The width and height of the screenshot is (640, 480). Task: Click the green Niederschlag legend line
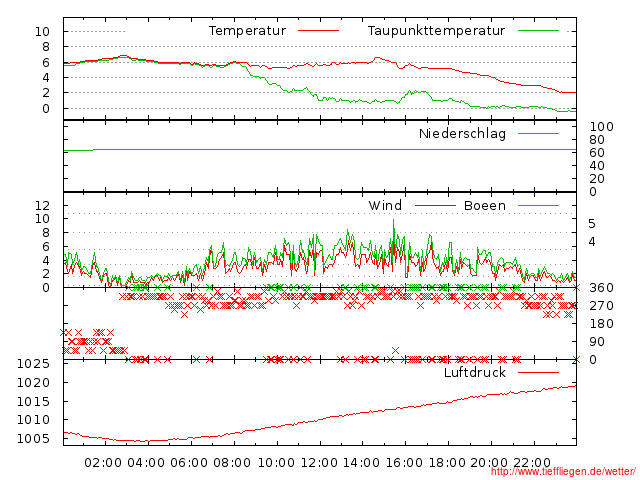538,133
